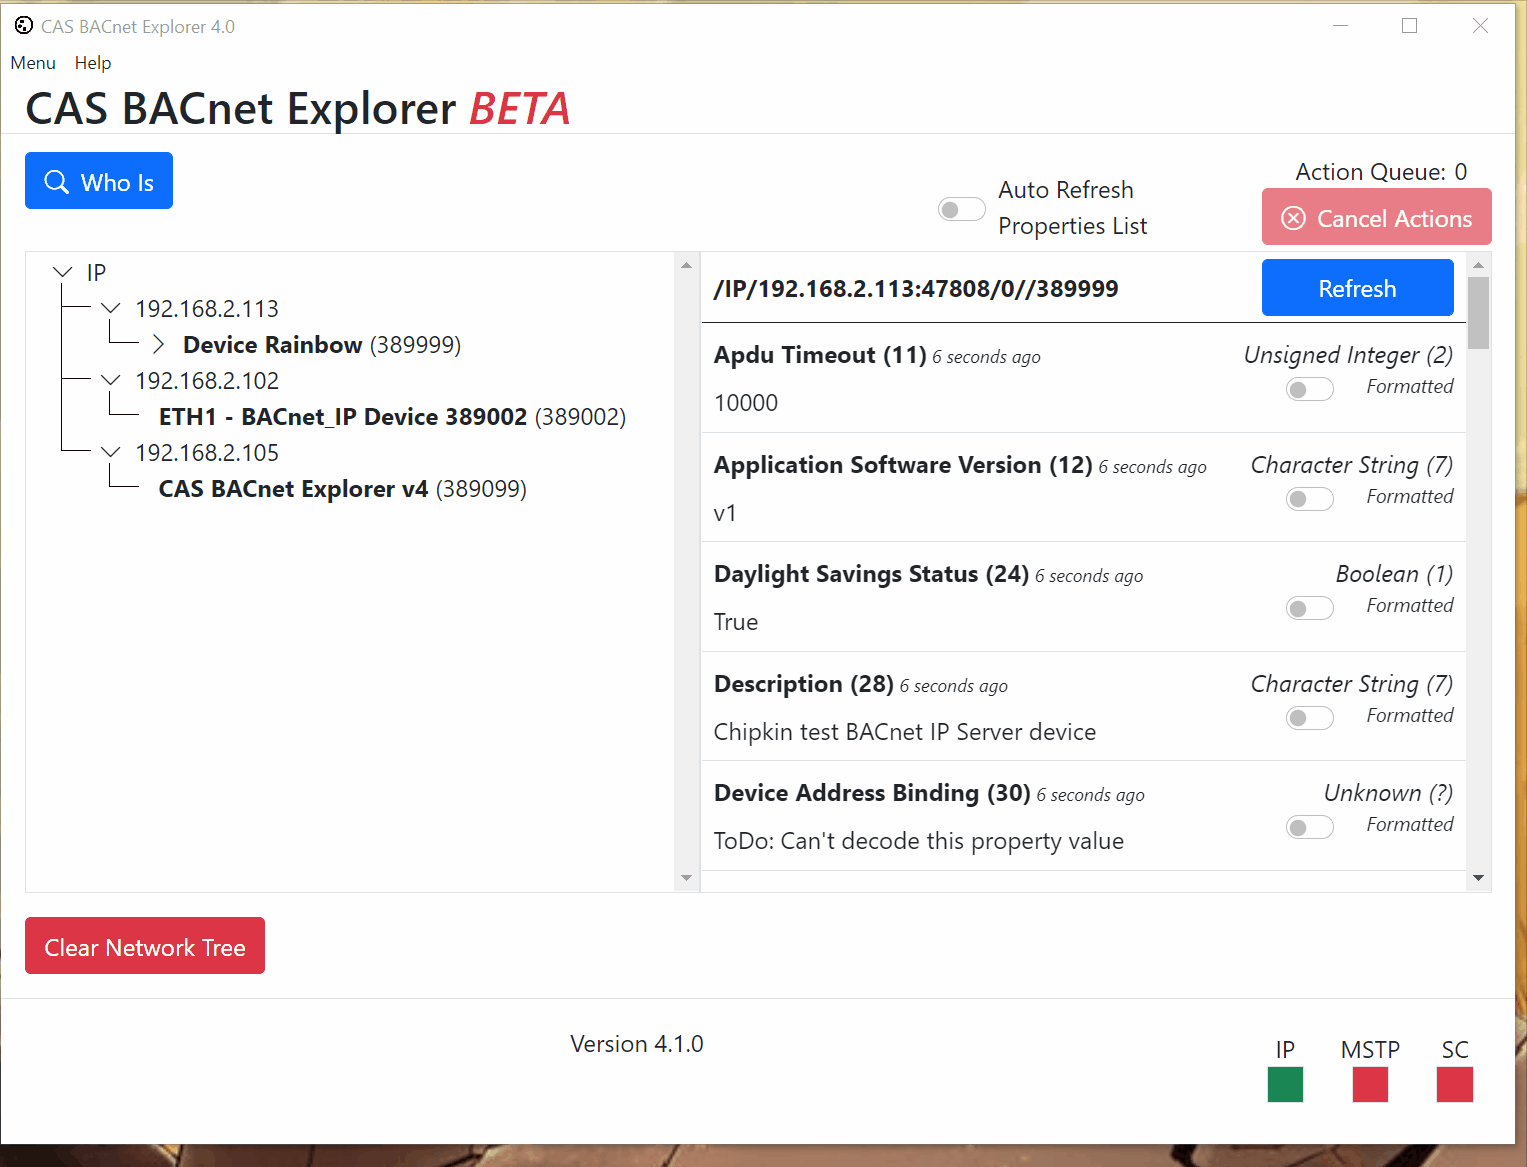
Task: Click the Chipkin test BACnet IP Server device text
Action: (x=905, y=732)
